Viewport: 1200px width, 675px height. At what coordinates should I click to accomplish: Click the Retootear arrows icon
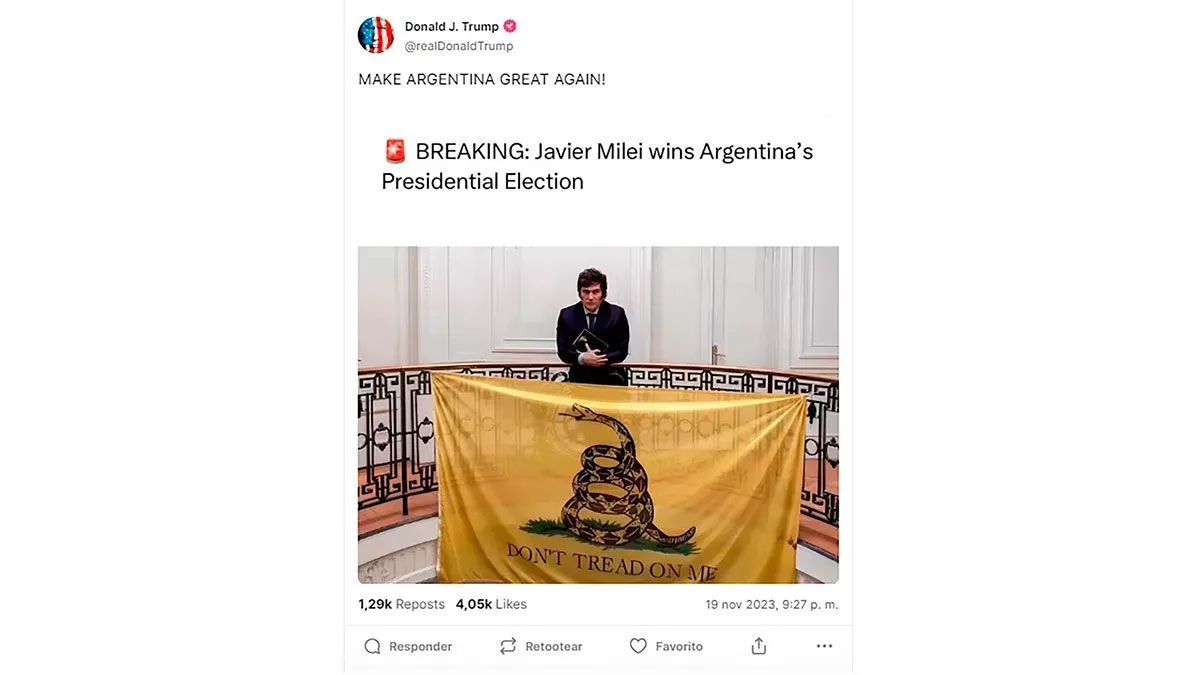pos(508,646)
